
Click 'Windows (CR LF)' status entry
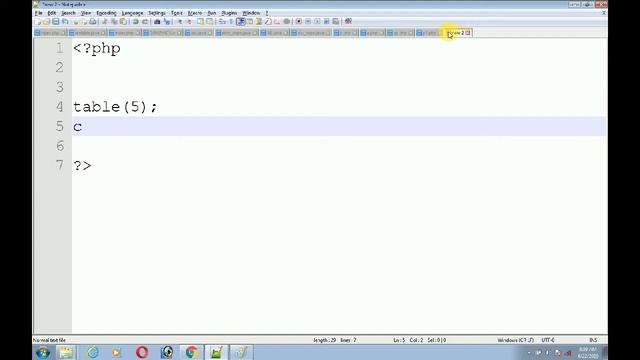pos(516,340)
